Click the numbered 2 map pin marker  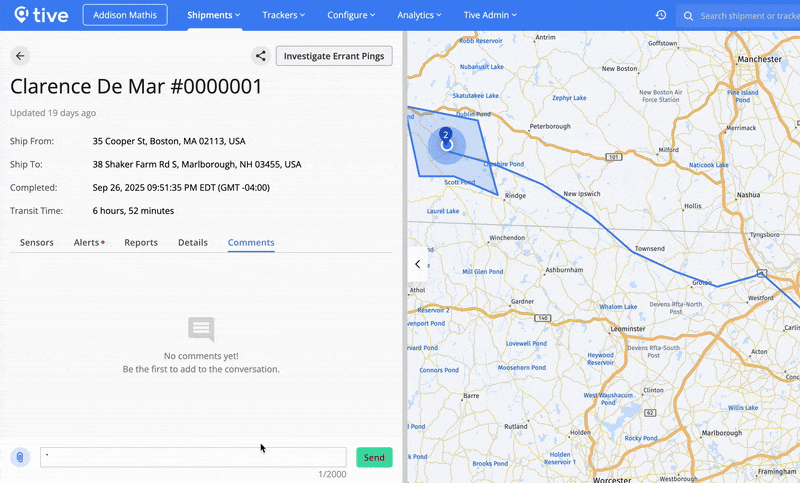445,135
